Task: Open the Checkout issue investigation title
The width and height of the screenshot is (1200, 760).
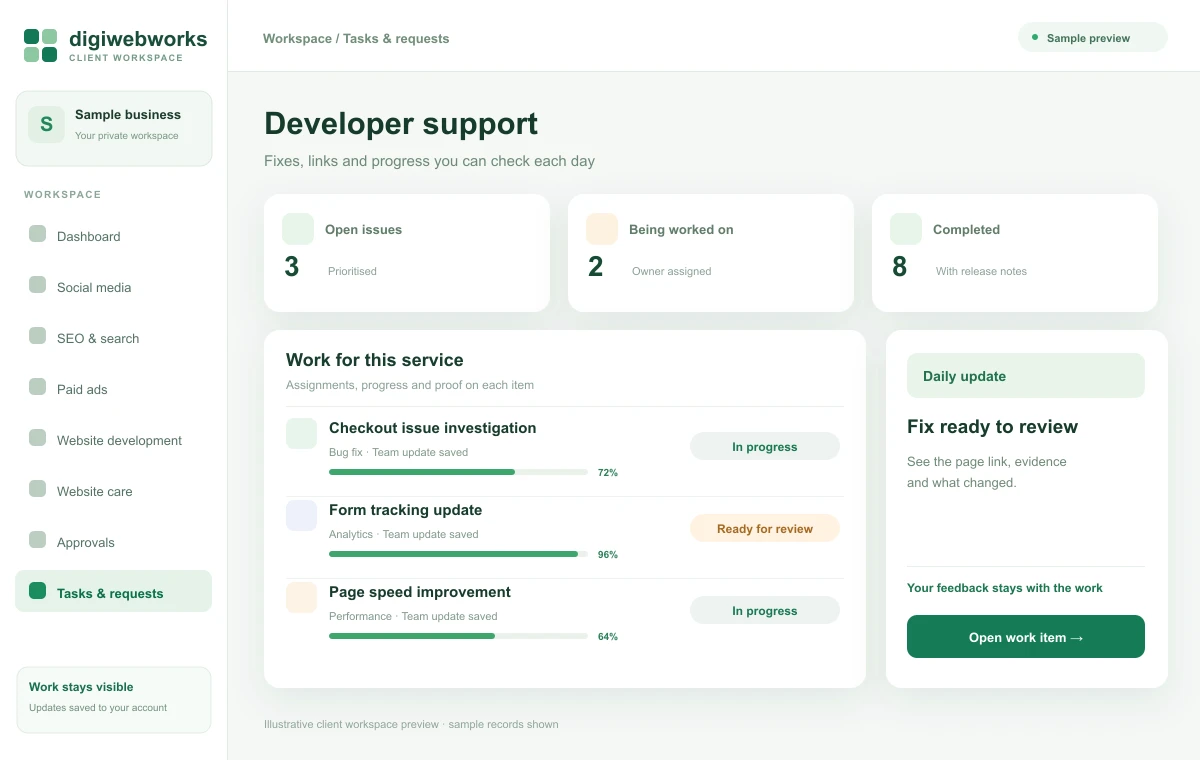Action: point(433,428)
